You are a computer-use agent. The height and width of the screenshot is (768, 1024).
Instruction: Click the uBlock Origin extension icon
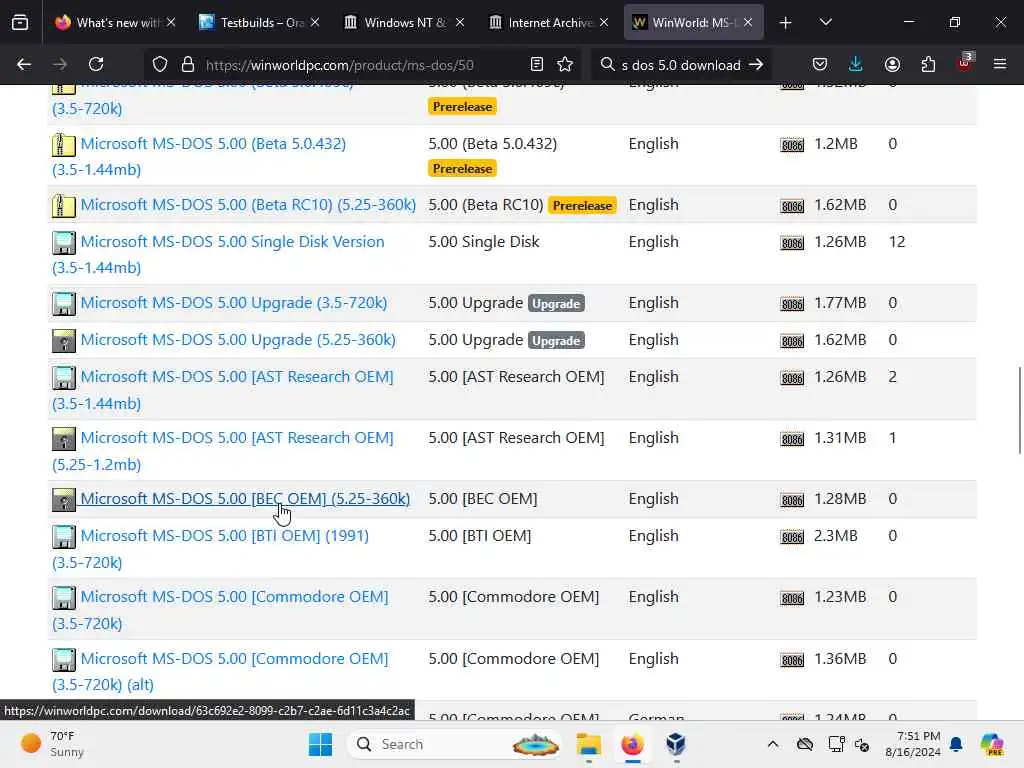tap(965, 63)
